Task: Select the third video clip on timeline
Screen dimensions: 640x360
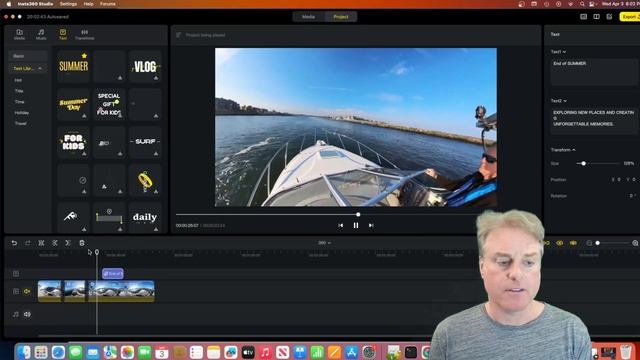Action: pyautogui.click(x=122, y=291)
